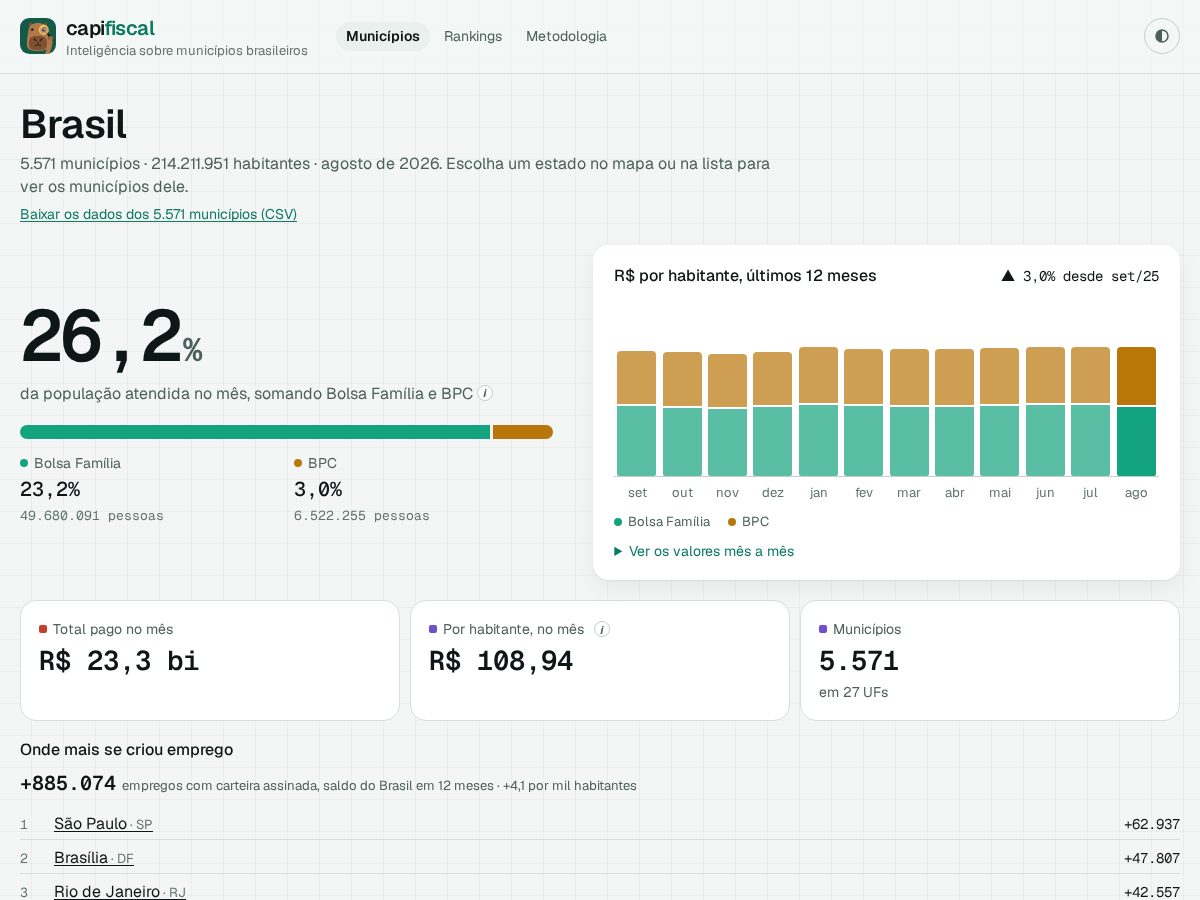This screenshot has height=900, width=1200.
Task: Click the Bolsa Família chart legend dot
Action: 618,522
